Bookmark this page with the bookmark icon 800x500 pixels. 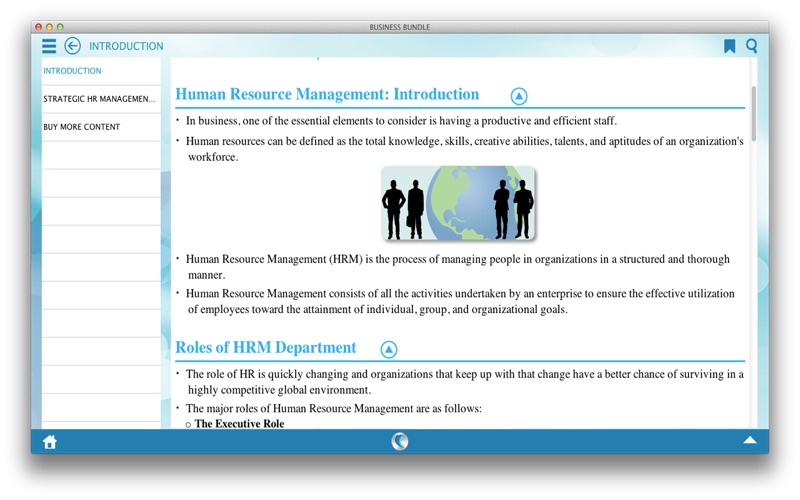pos(730,46)
